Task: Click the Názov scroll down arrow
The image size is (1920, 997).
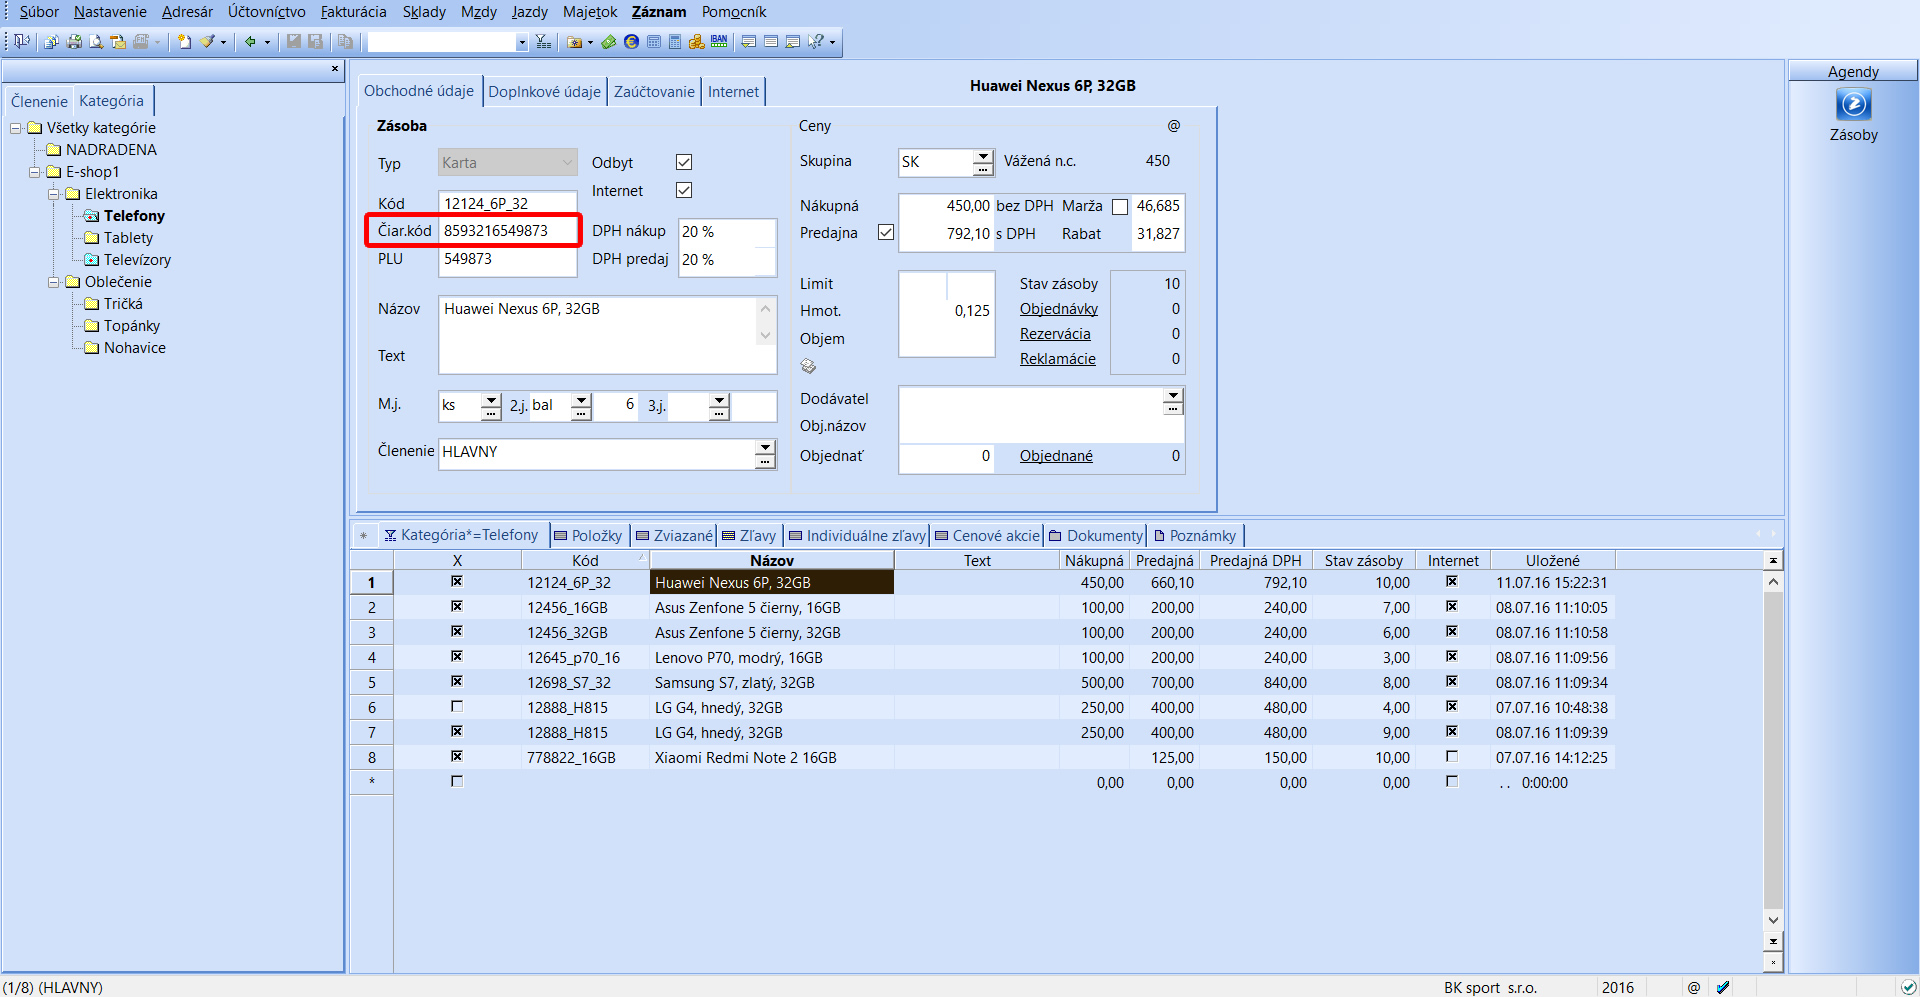Action: 765,336
